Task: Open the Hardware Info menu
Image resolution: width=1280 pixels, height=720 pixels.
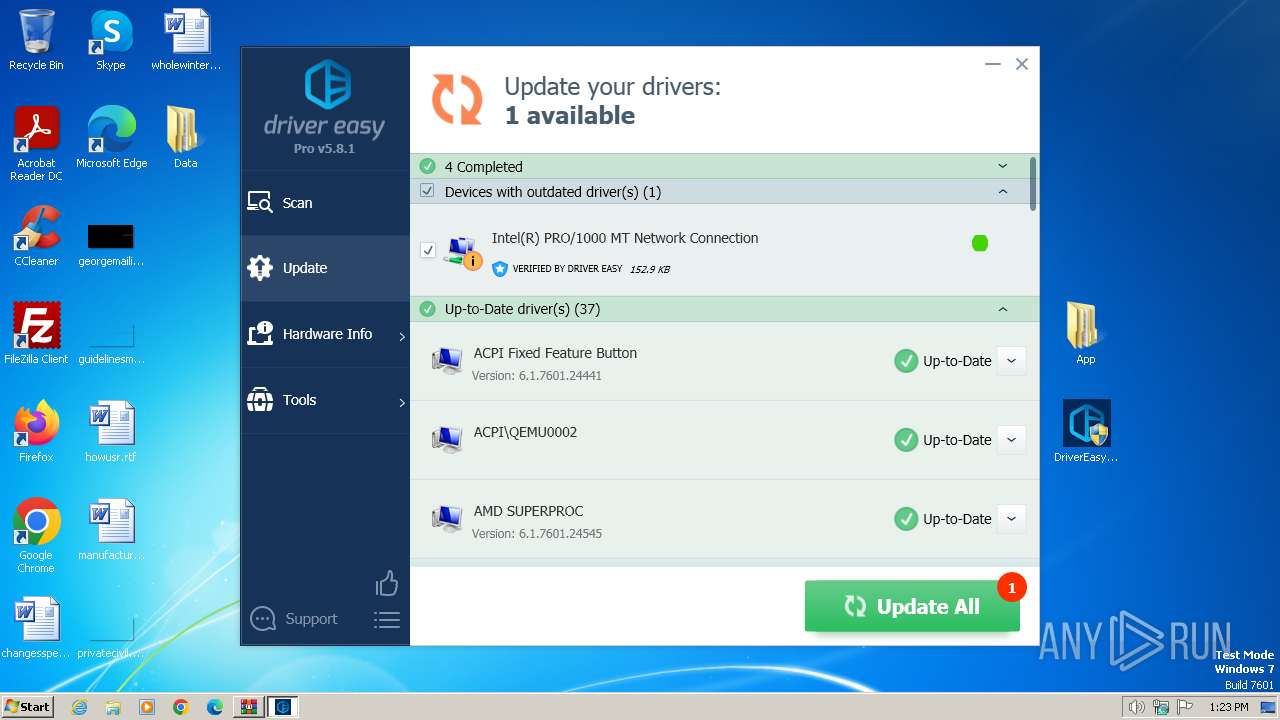Action: click(325, 334)
